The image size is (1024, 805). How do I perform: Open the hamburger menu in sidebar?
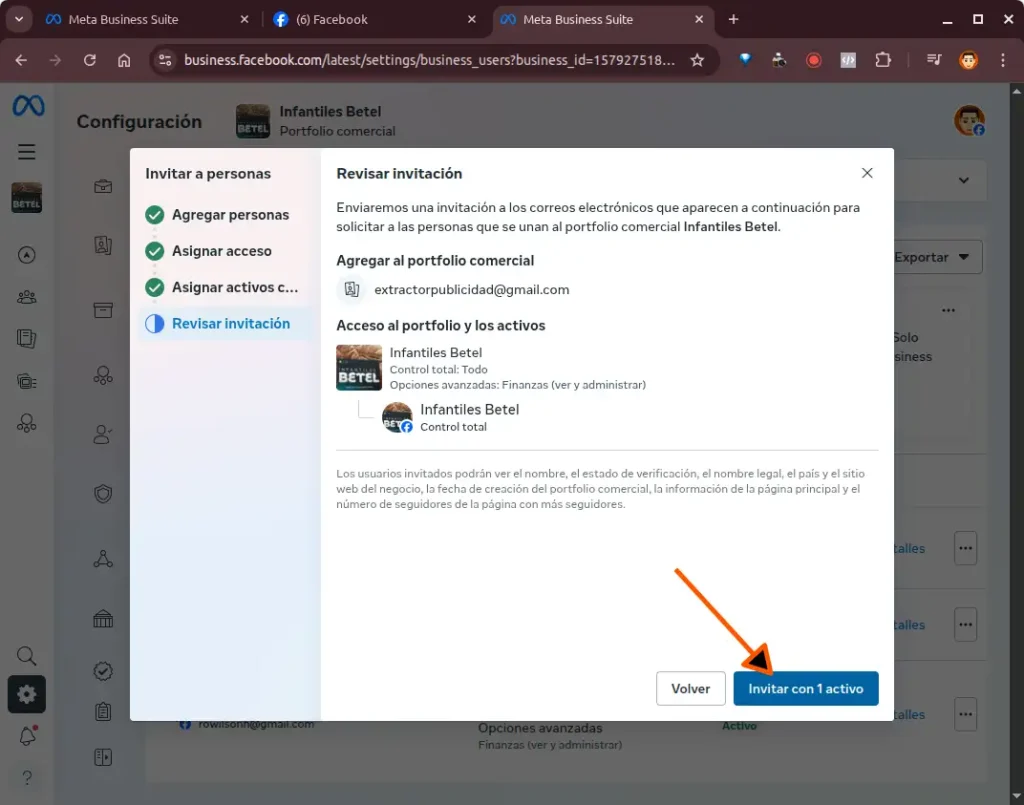pyautogui.click(x=27, y=152)
